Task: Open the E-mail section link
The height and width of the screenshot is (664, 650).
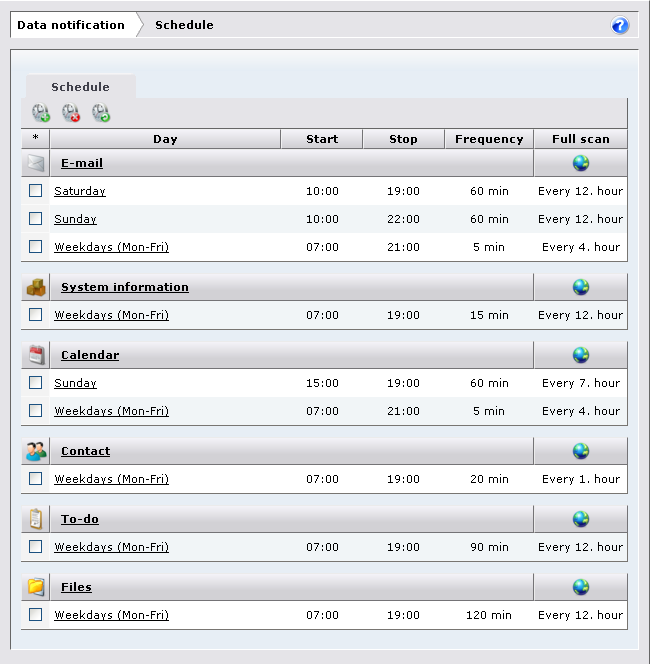Action: pos(82,163)
